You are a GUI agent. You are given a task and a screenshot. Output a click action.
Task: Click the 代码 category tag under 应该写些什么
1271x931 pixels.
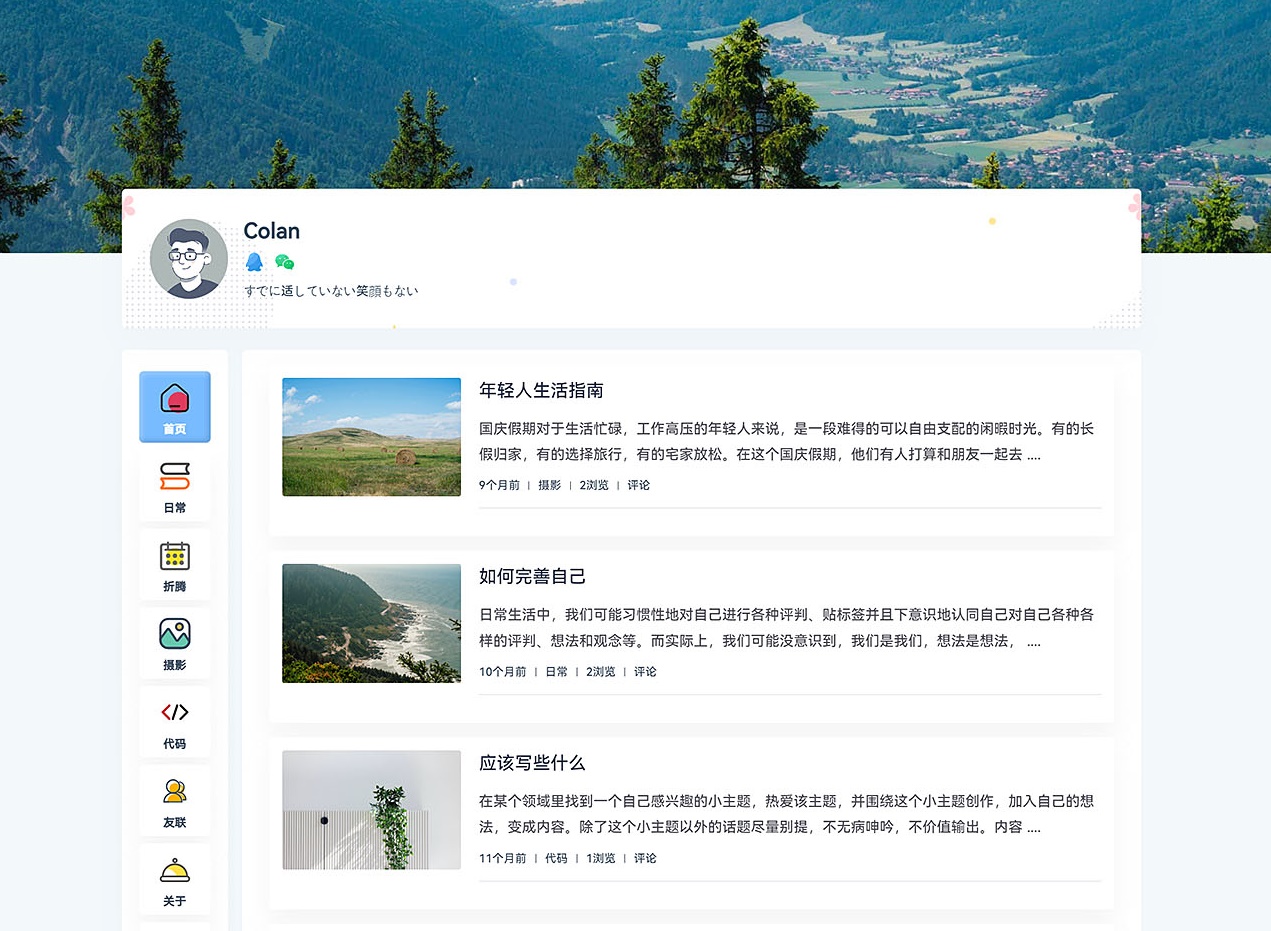556,858
